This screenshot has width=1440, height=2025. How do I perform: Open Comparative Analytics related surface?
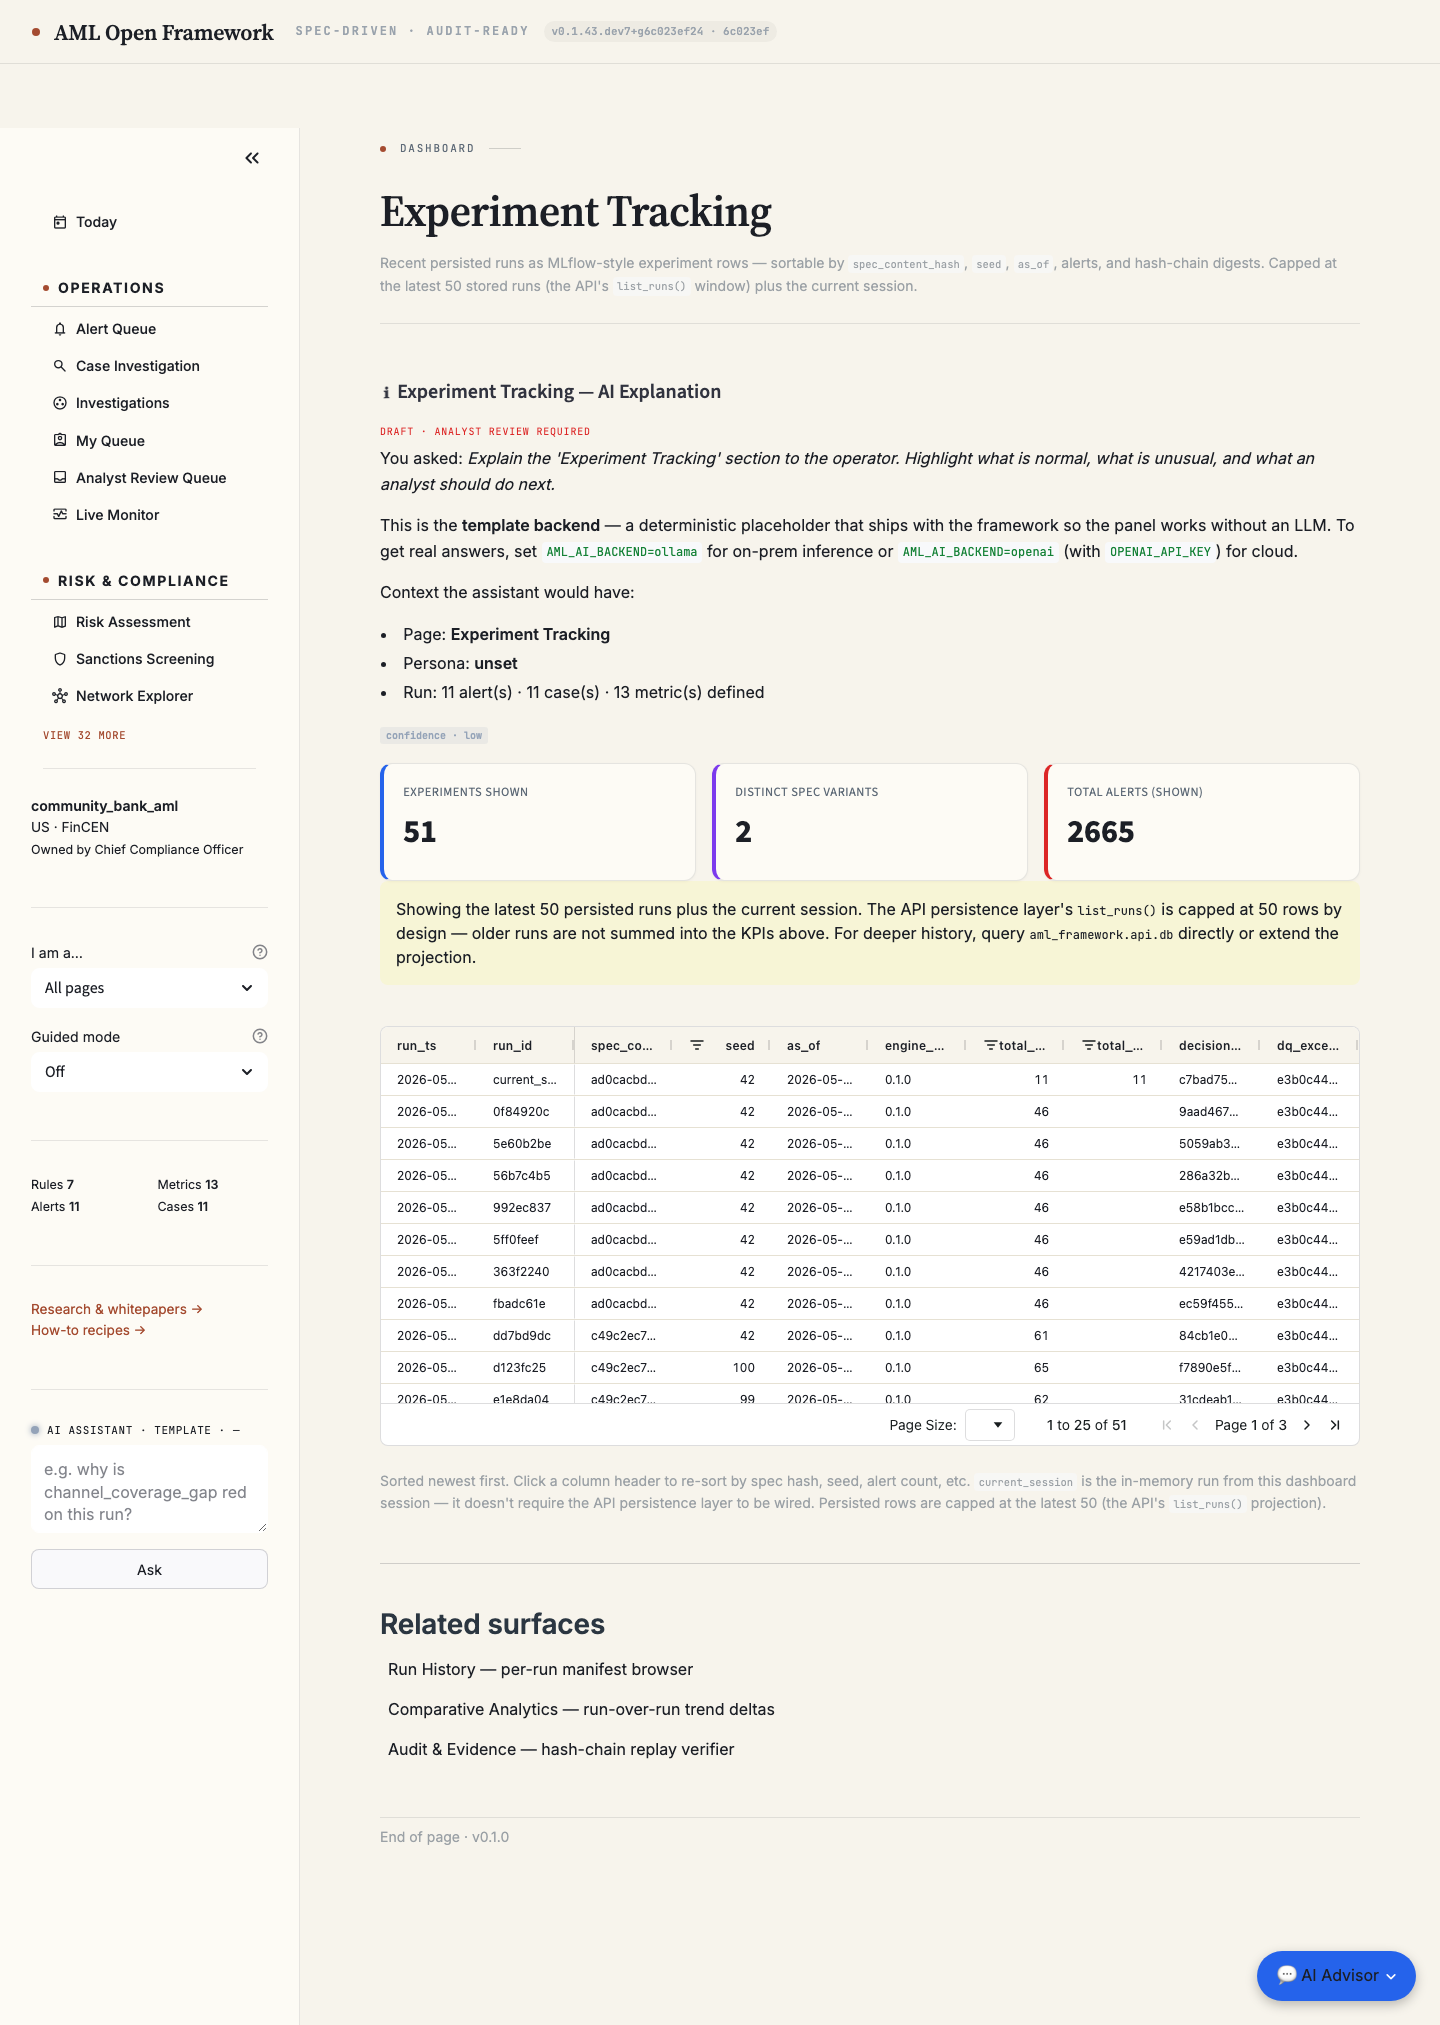coord(581,1709)
